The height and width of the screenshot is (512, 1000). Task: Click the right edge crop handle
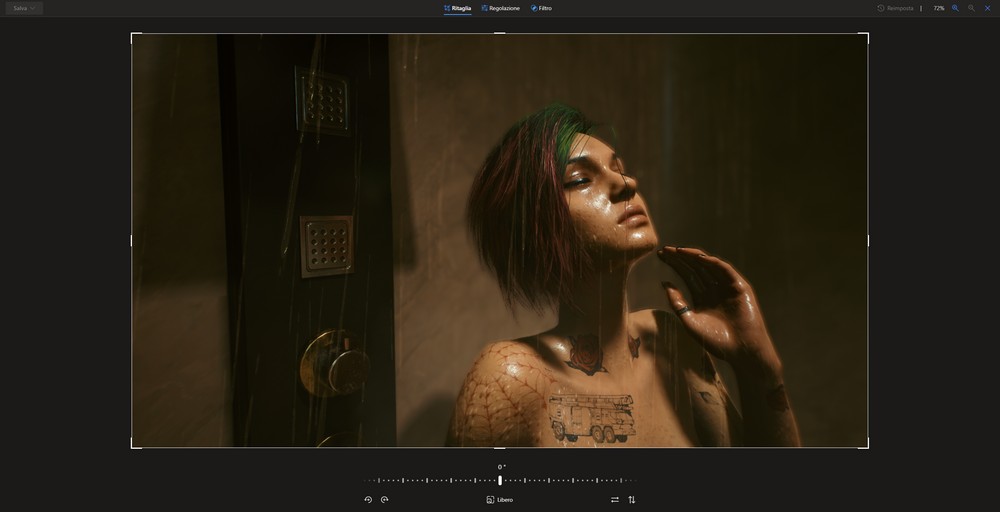(x=867, y=241)
